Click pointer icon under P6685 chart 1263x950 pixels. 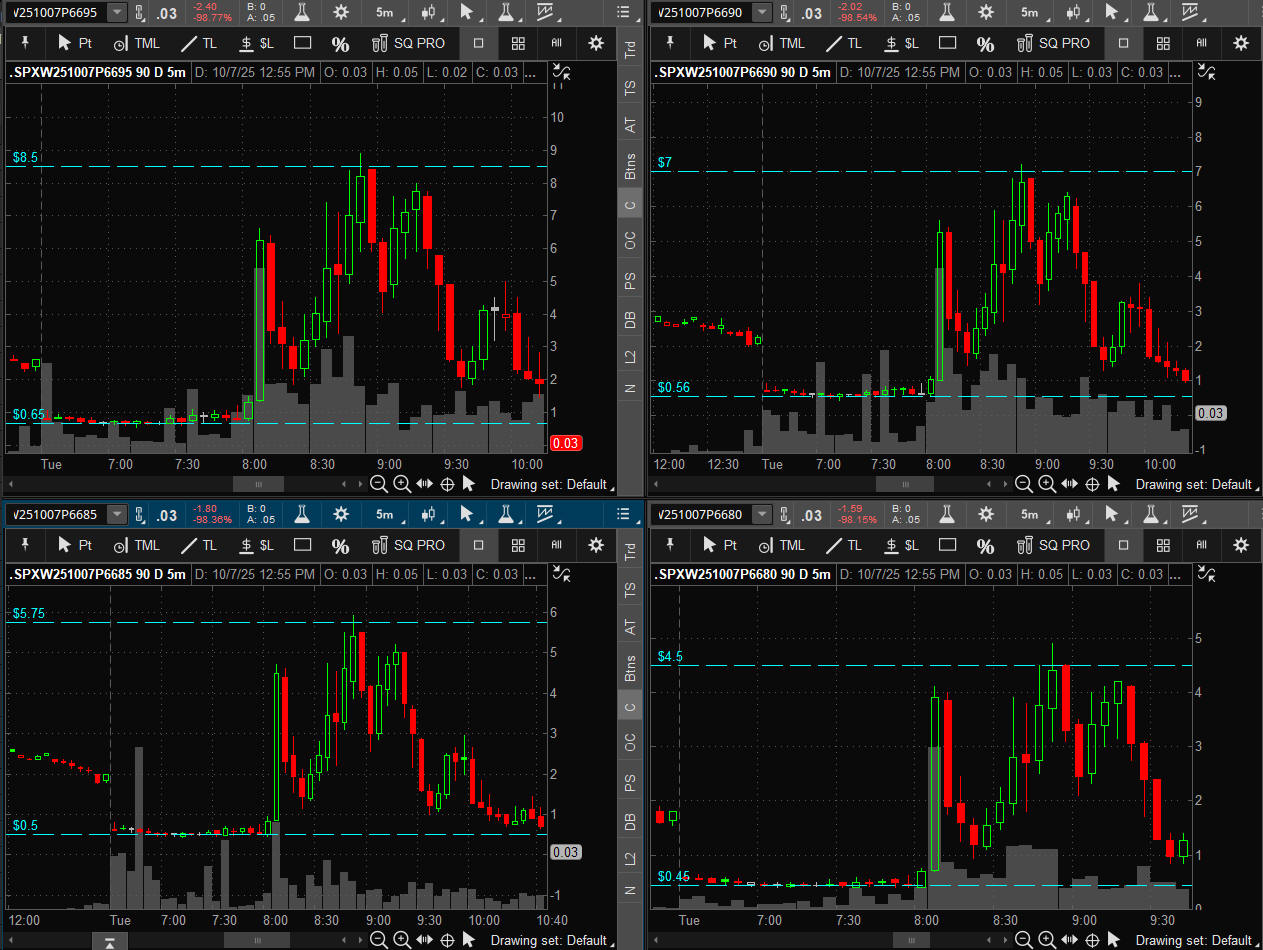pyautogui.click(x=469, y=940)
